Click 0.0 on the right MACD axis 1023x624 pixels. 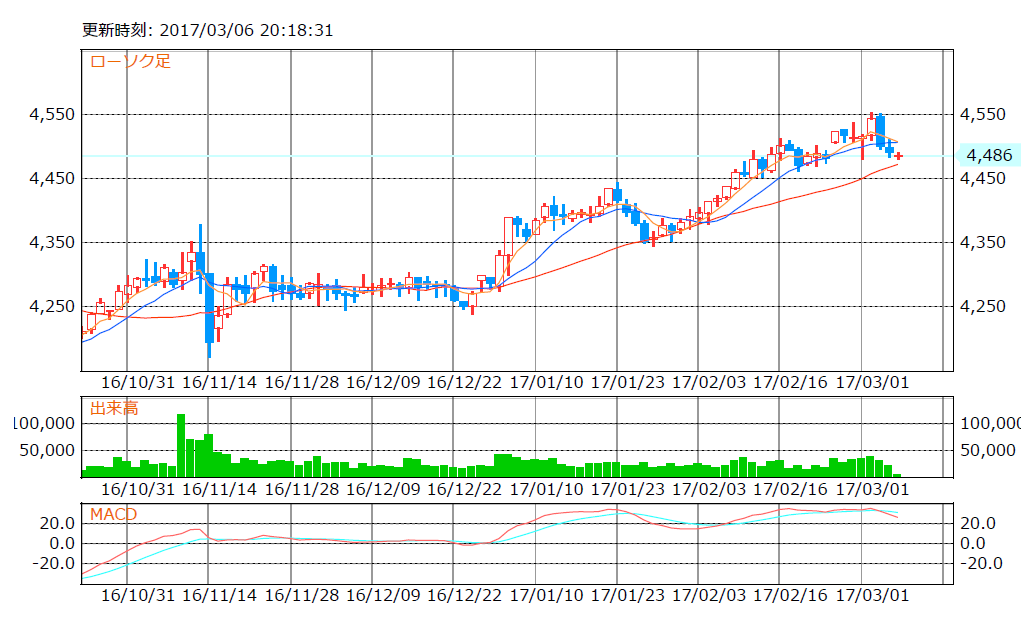973,544
